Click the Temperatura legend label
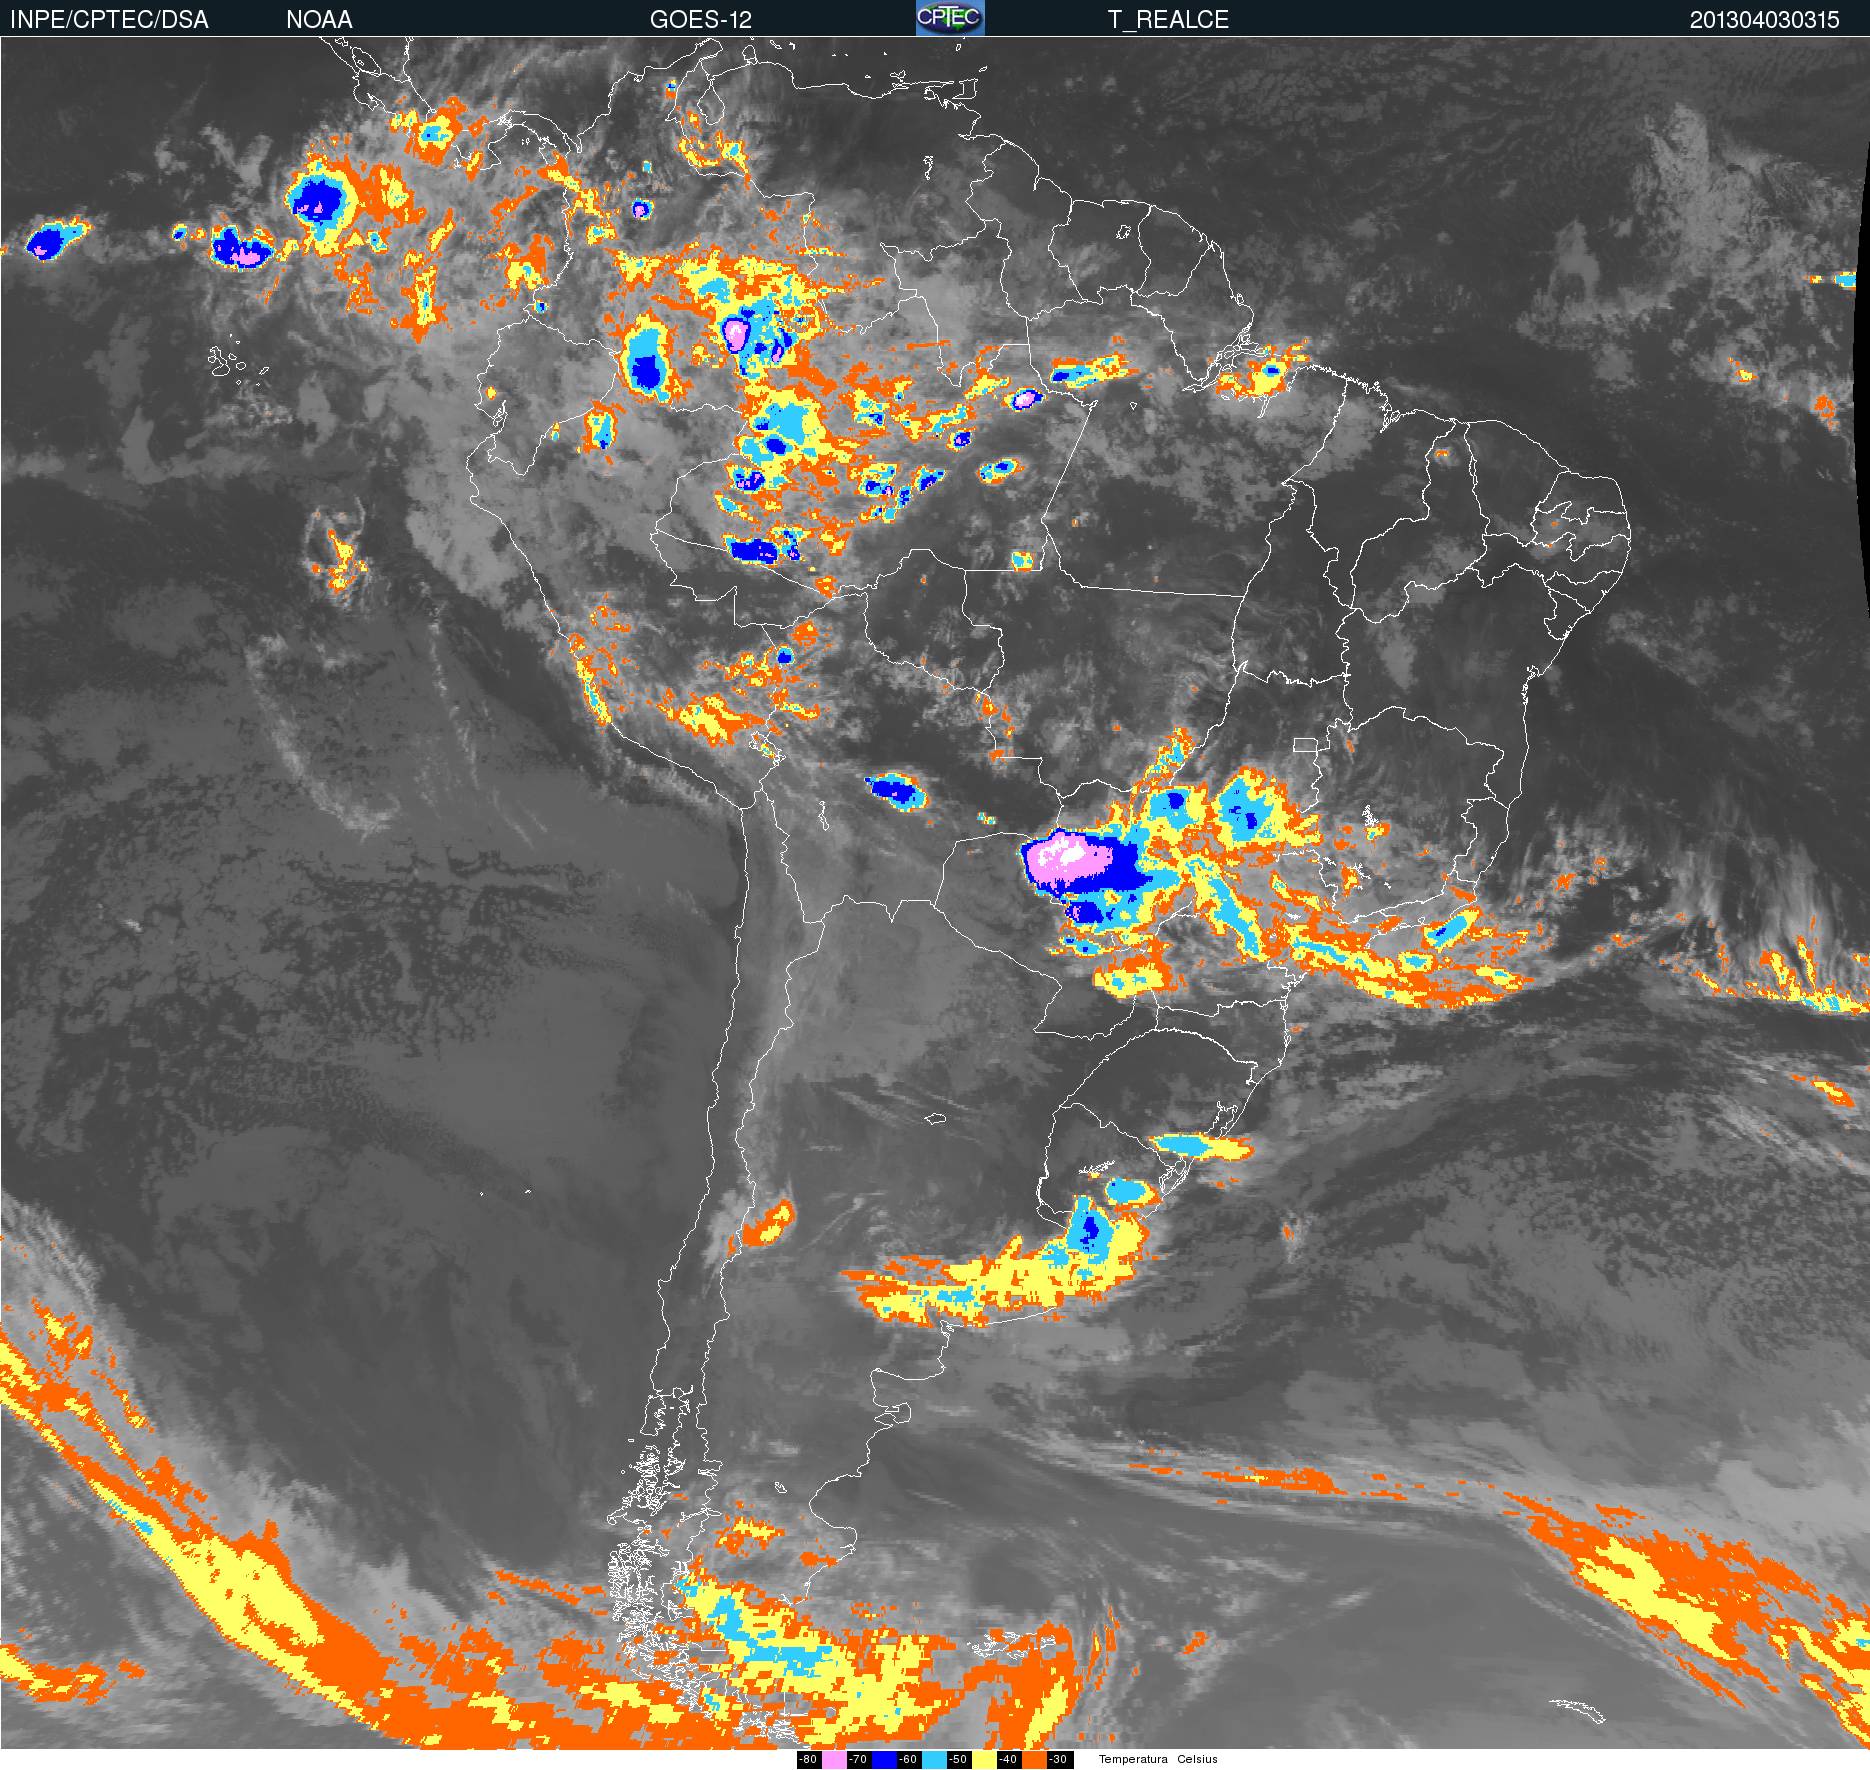The width and height of the screenshot is (1870, 1770). tap(1133, 1759)
